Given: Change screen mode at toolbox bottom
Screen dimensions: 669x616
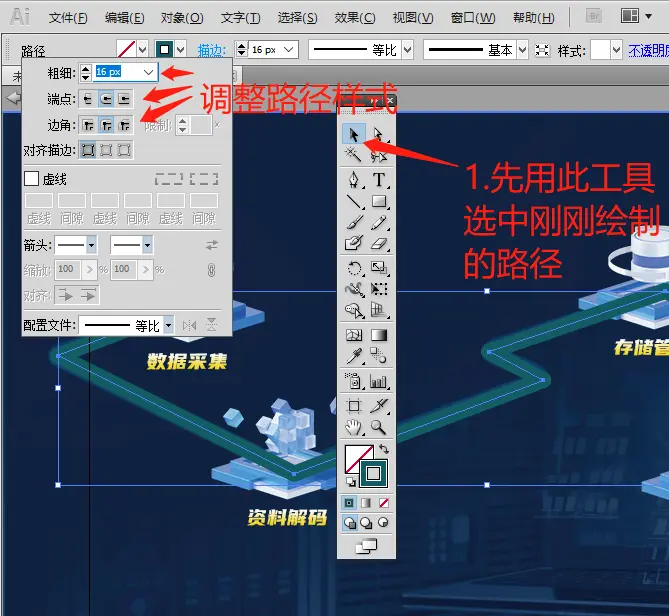Looking at the screenshot, I should pos(366,546).
